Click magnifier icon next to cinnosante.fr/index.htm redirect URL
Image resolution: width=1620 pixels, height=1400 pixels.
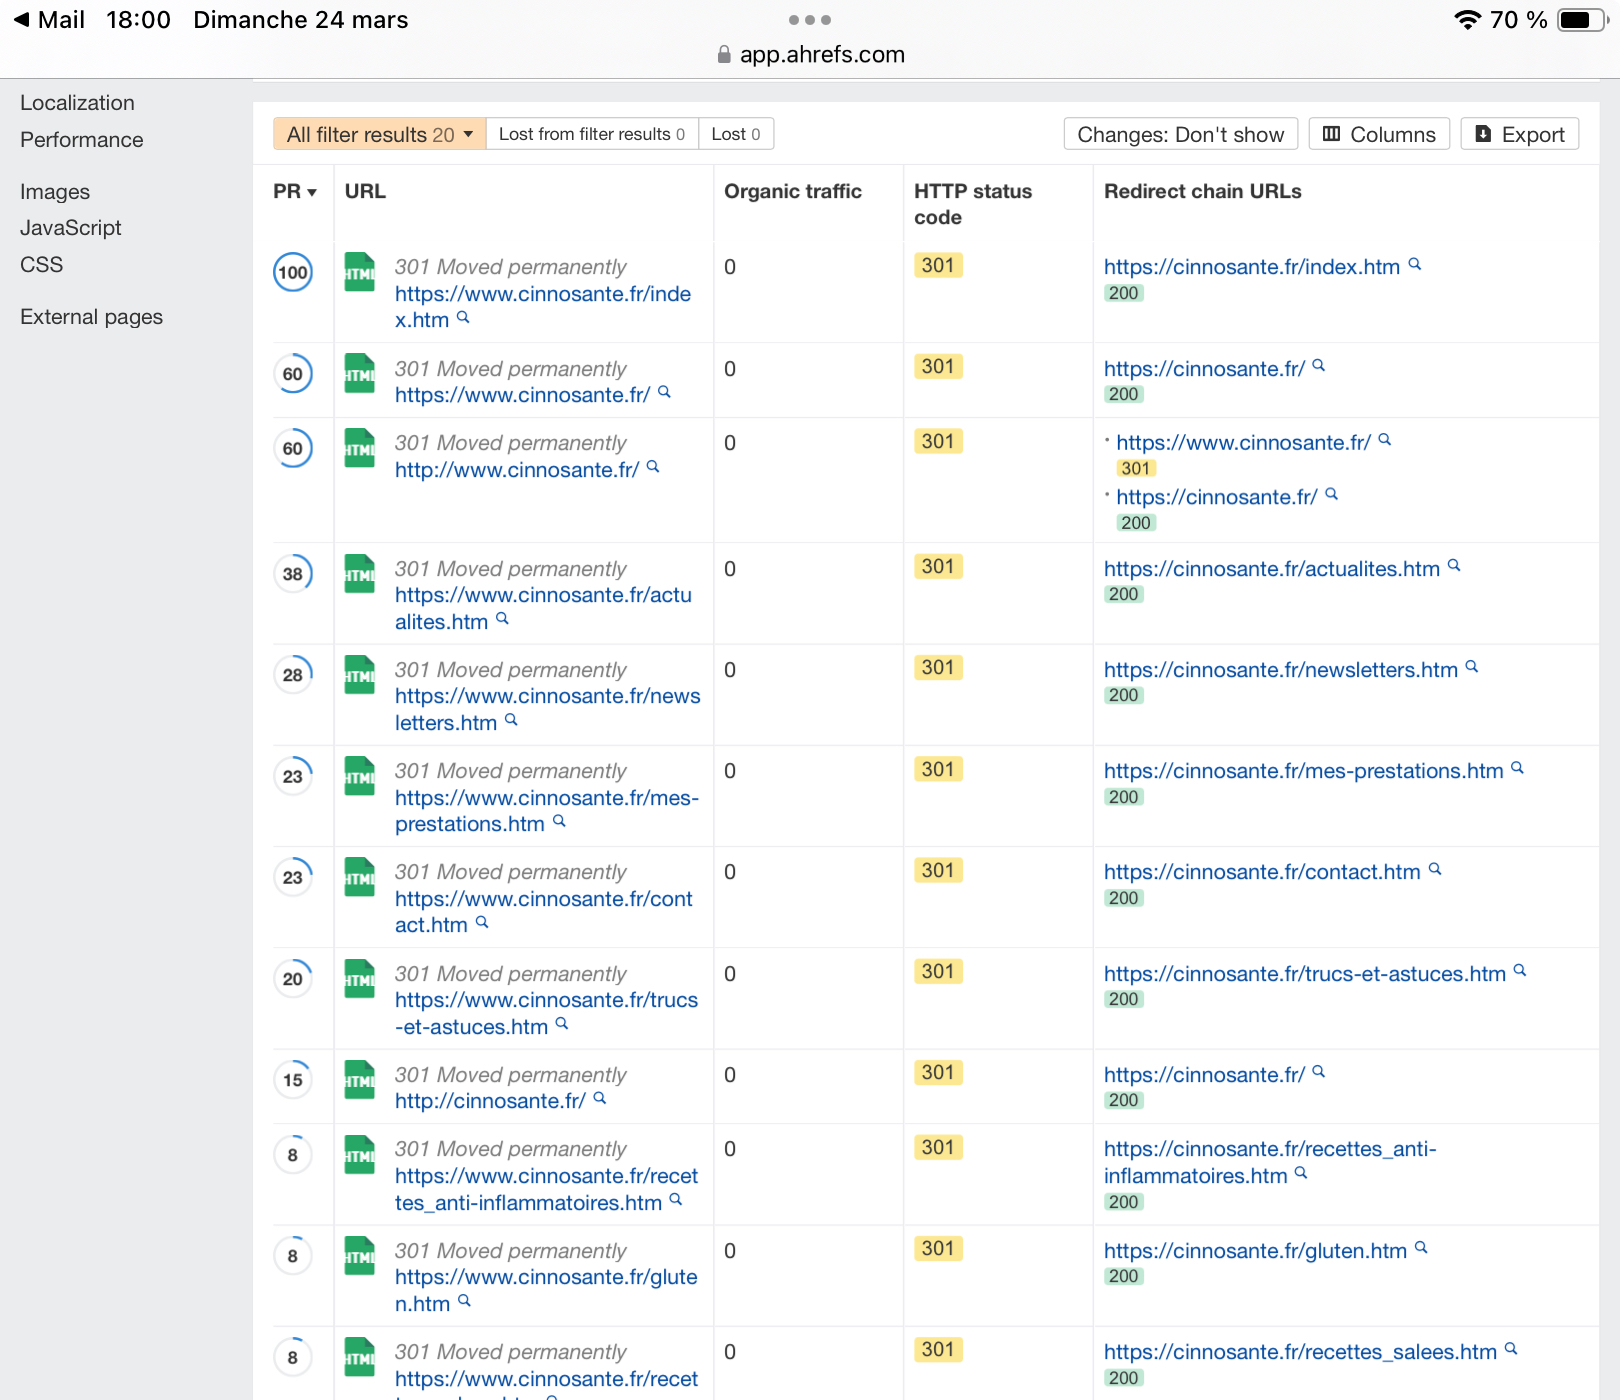[1414, 265]
